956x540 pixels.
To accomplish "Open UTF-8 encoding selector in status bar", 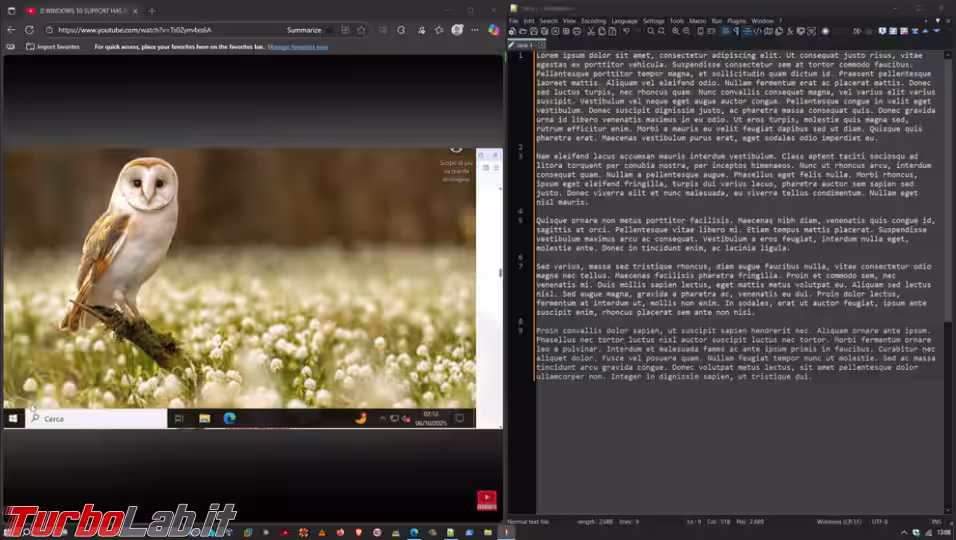I will (880, 521).
